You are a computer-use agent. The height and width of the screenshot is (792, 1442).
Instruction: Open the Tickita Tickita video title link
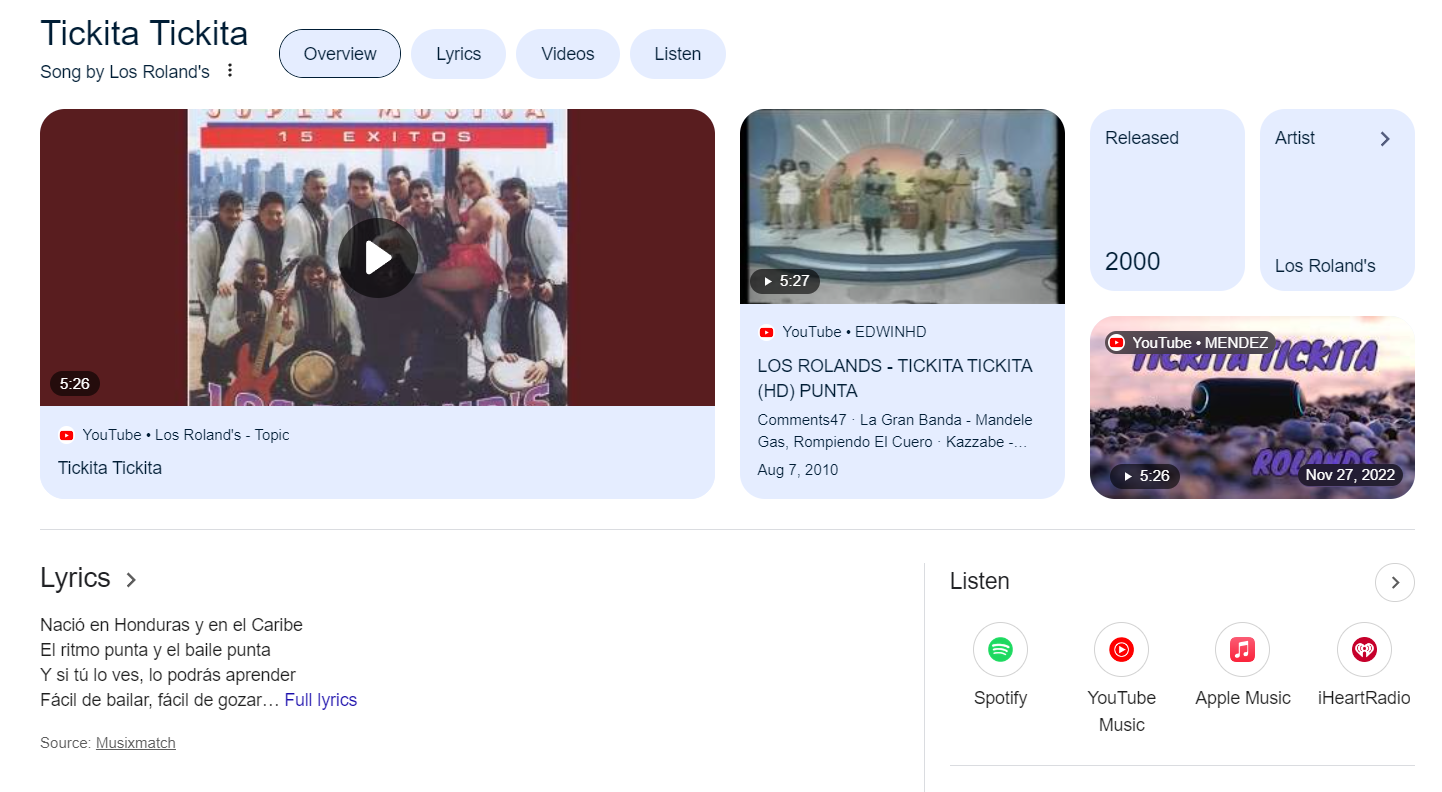click(x=110, y=468)
